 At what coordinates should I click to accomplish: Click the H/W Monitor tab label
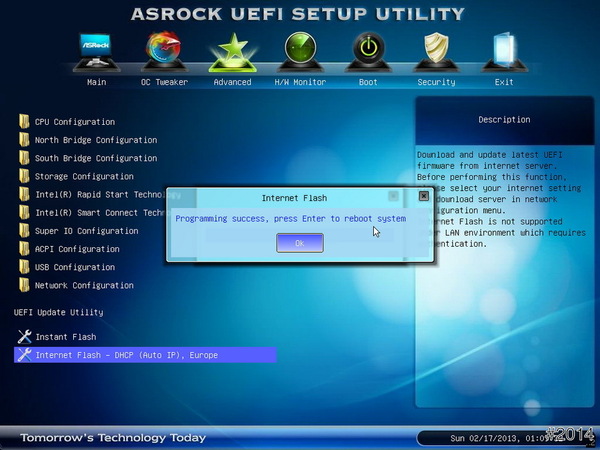300,82
